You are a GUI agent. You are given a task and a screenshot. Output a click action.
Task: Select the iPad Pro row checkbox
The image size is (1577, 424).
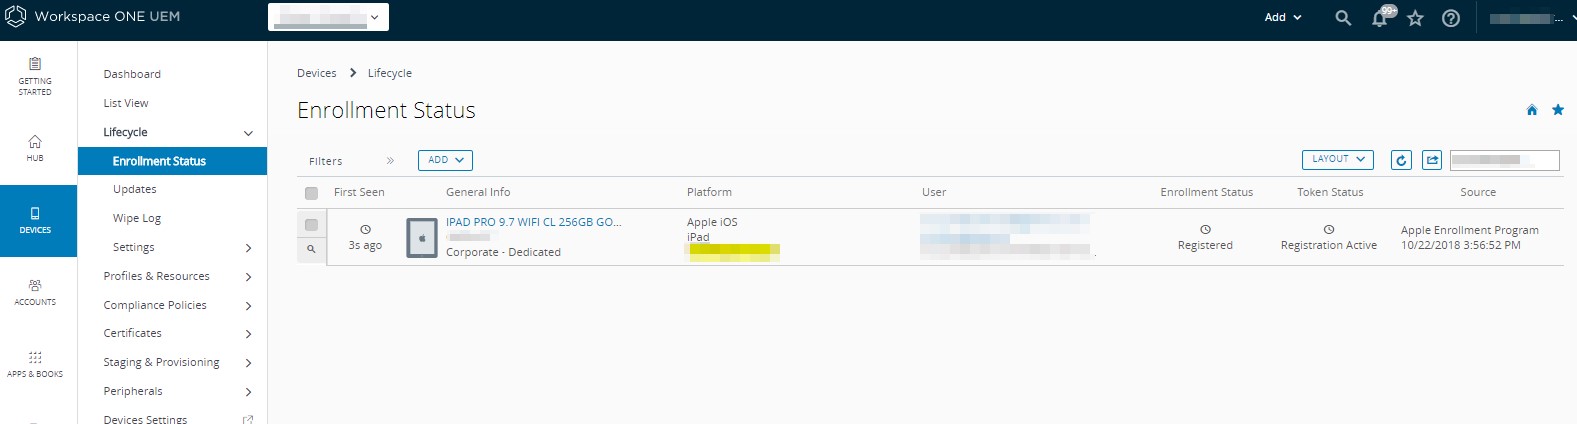coord(311,225)
